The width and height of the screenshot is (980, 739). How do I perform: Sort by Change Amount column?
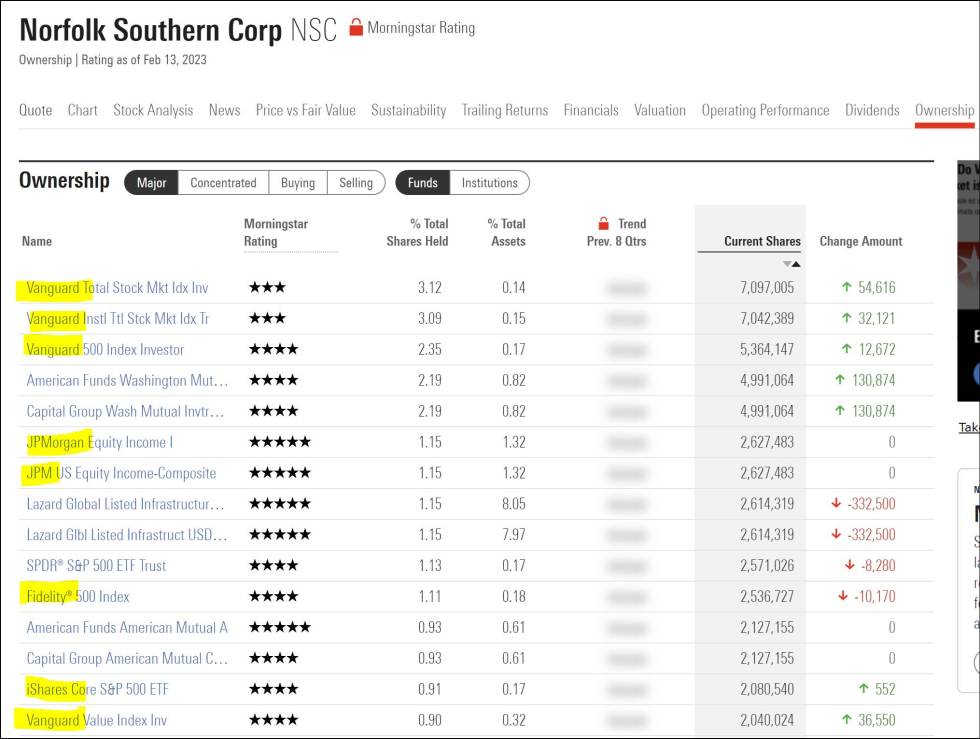pyautogui.click(x=861, y=241)
